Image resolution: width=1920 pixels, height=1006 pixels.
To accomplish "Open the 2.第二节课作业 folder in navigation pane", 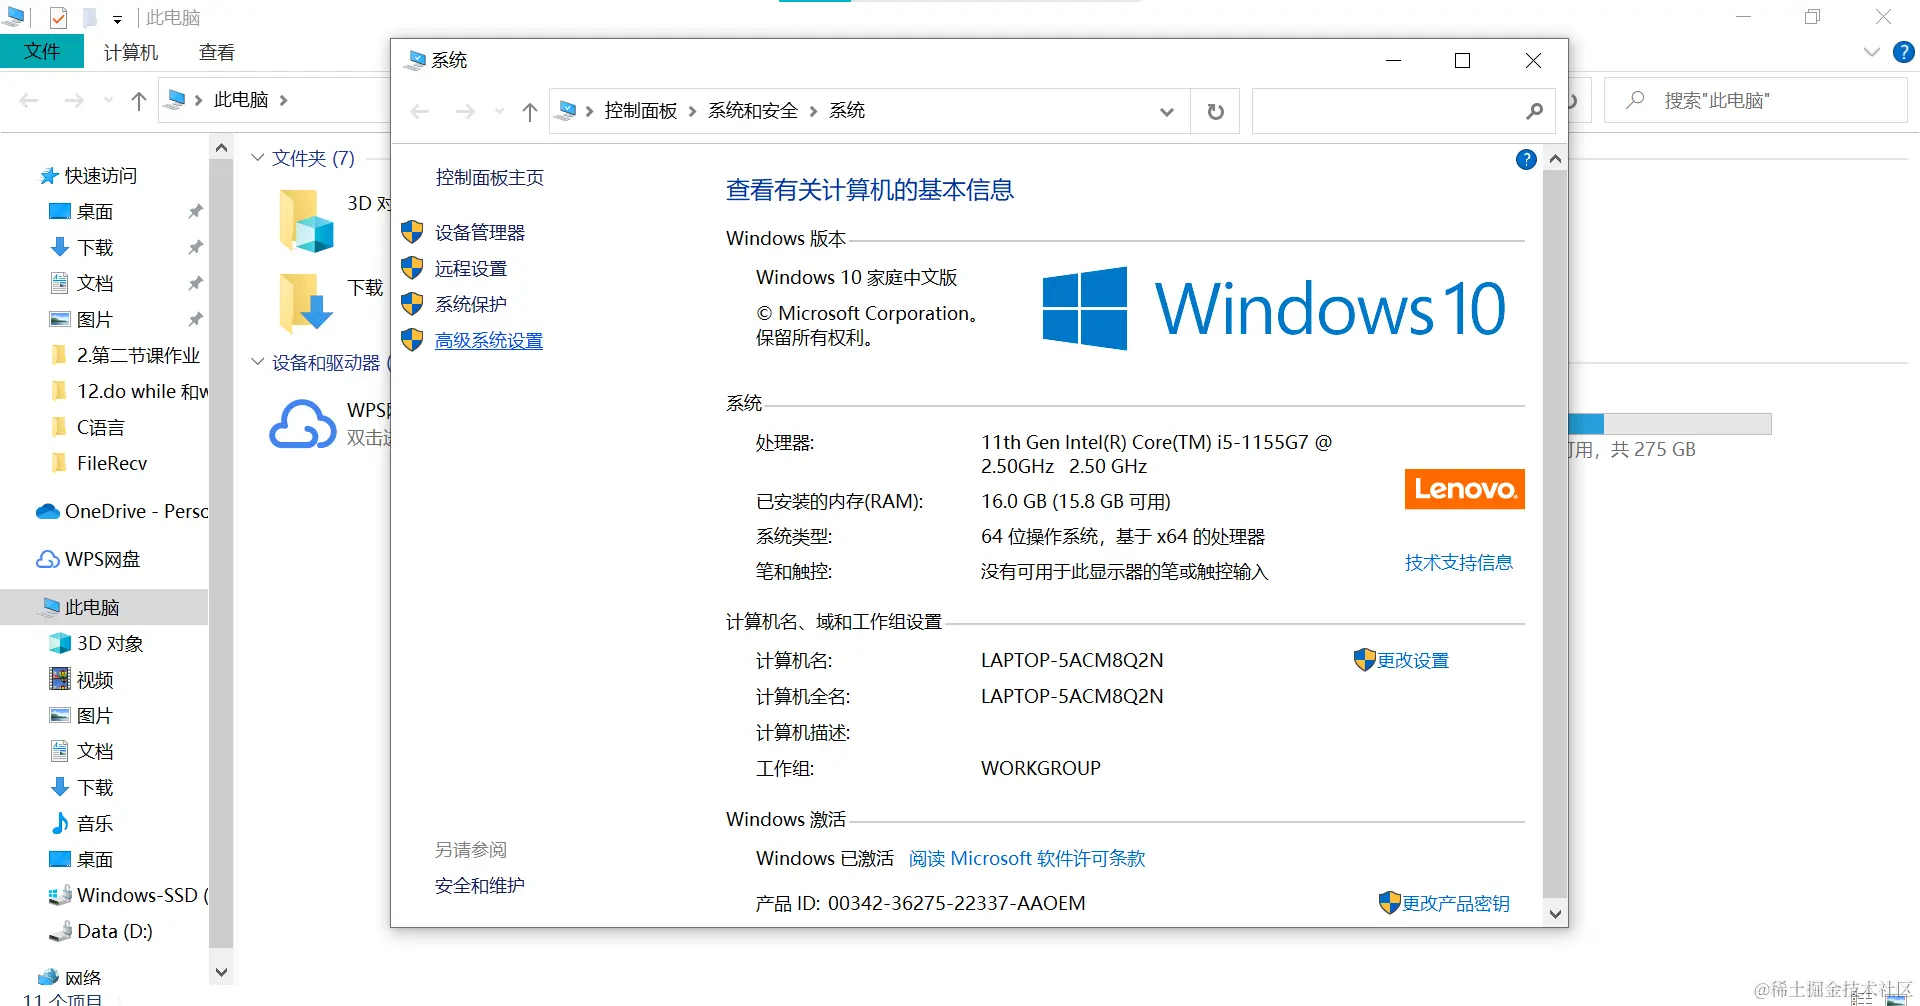I will tap(138, 356).
